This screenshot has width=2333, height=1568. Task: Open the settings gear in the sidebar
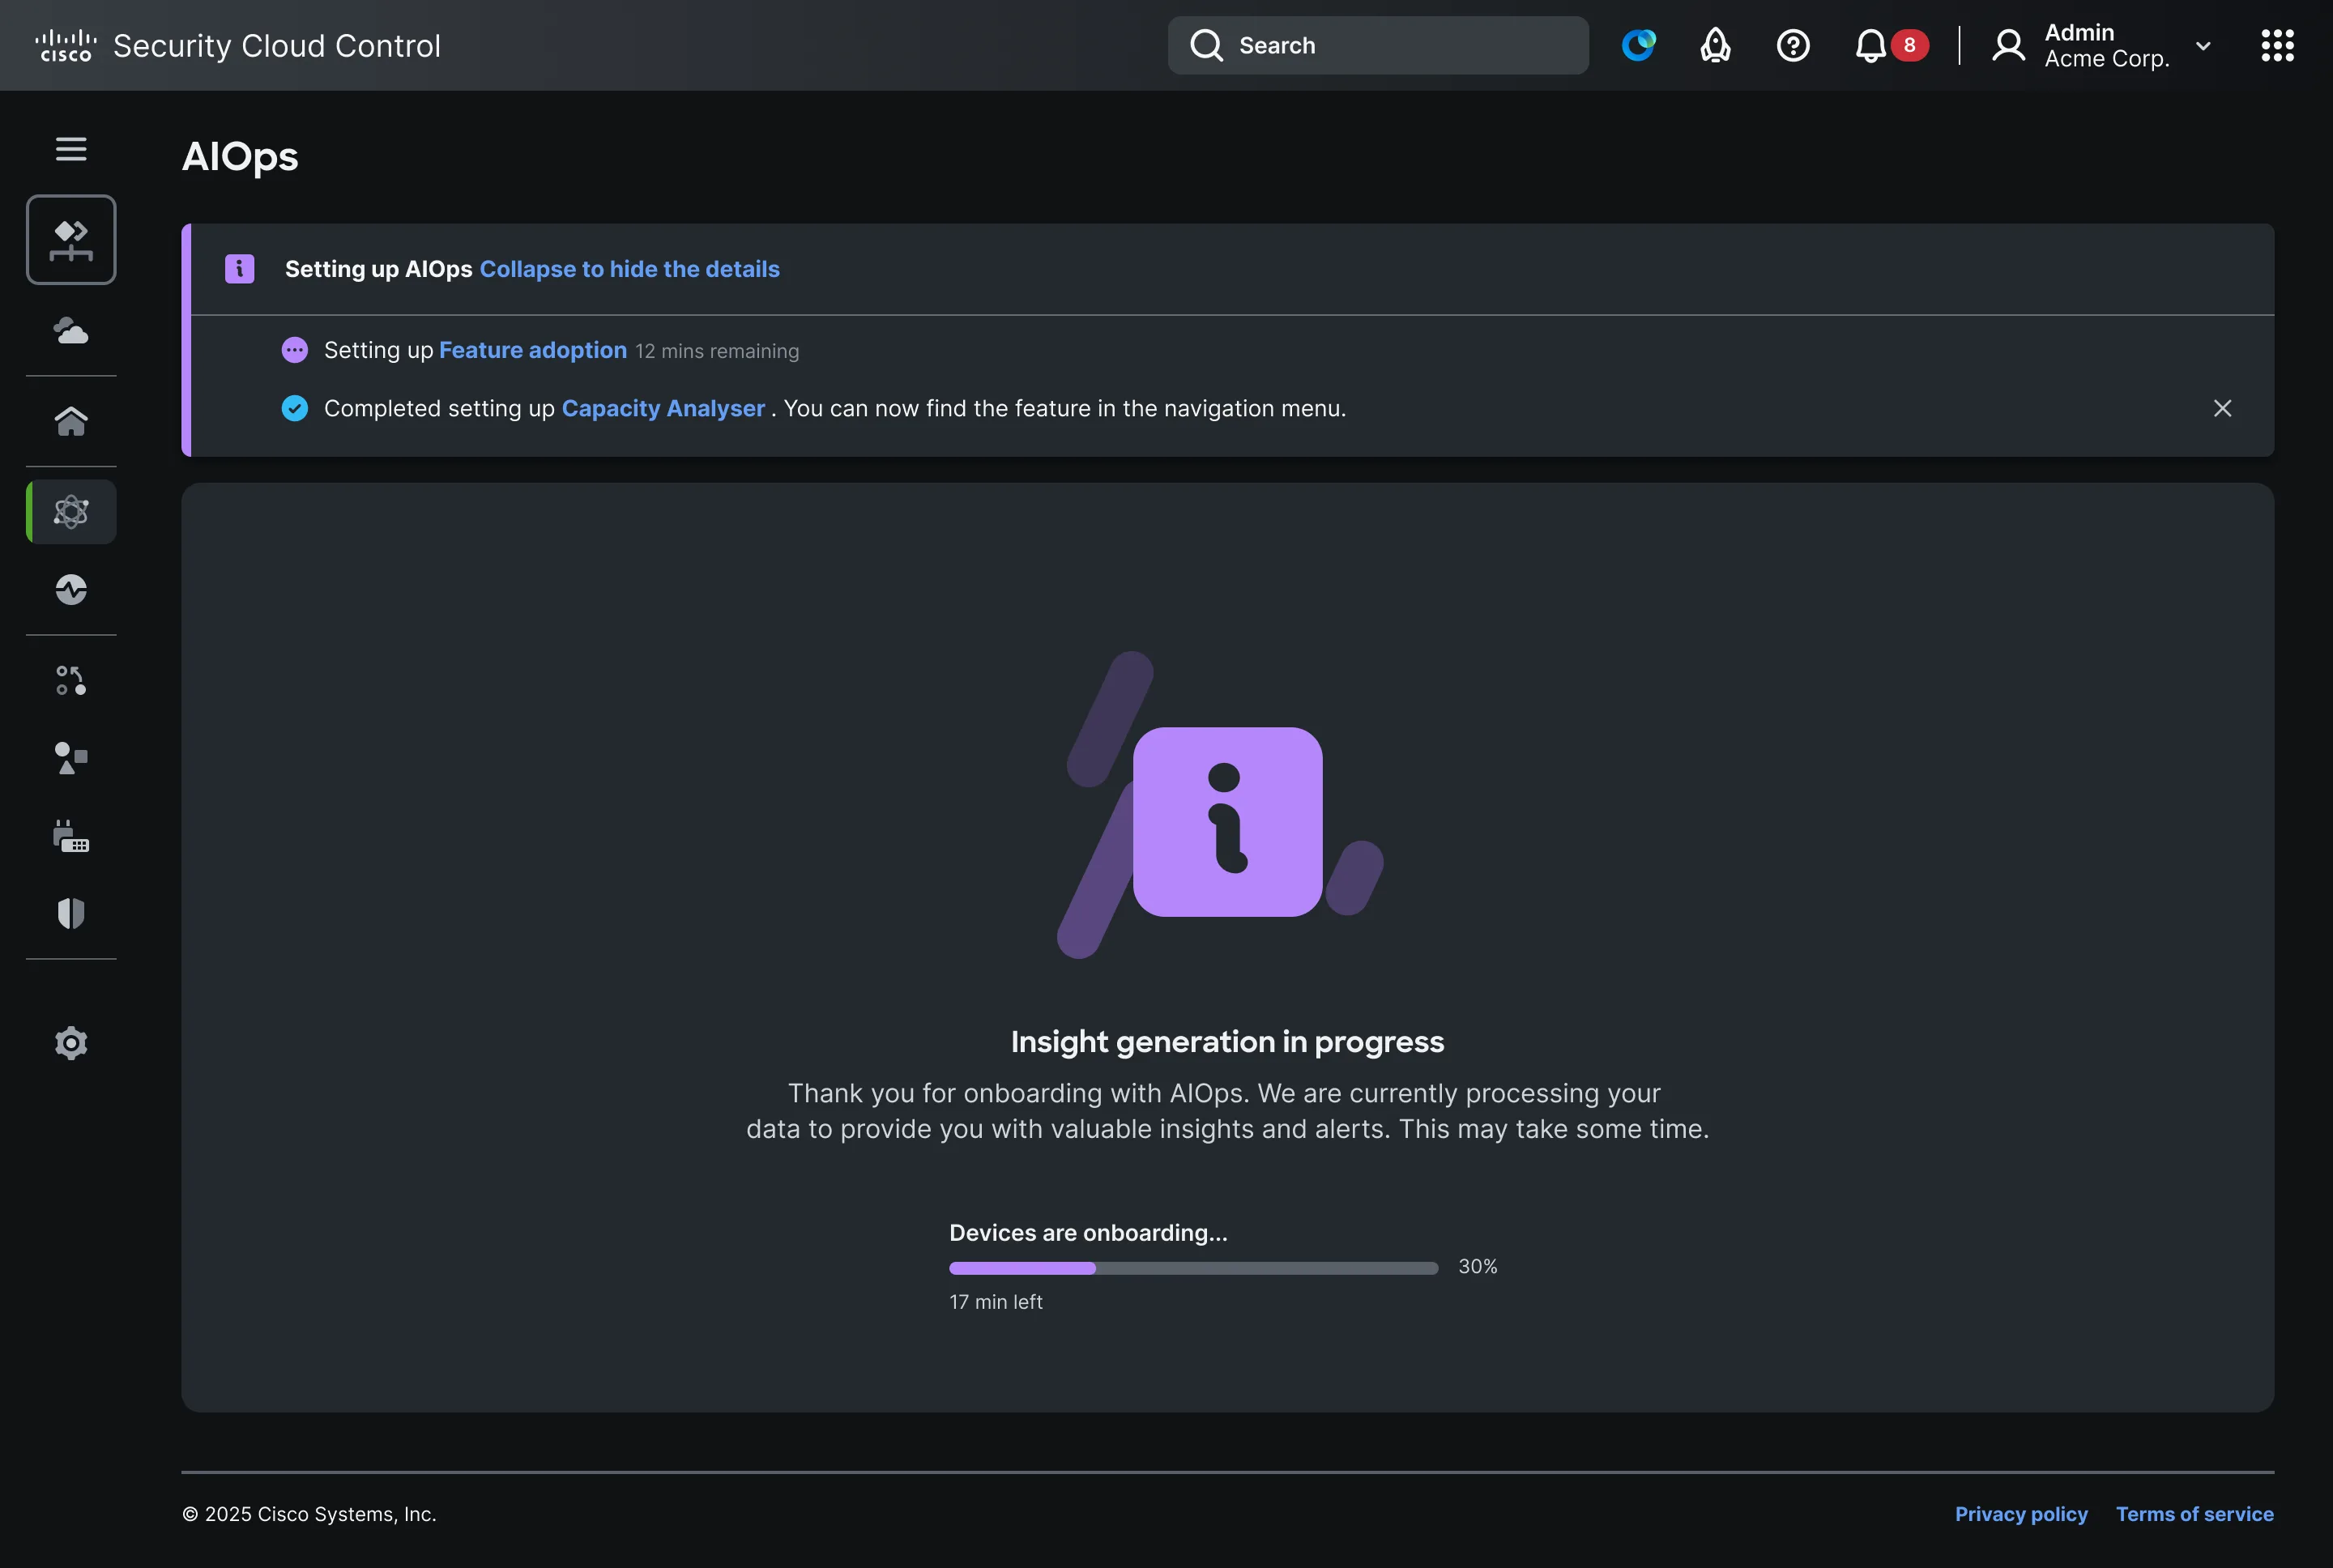pyautogui.click(x=71, y=1043)
